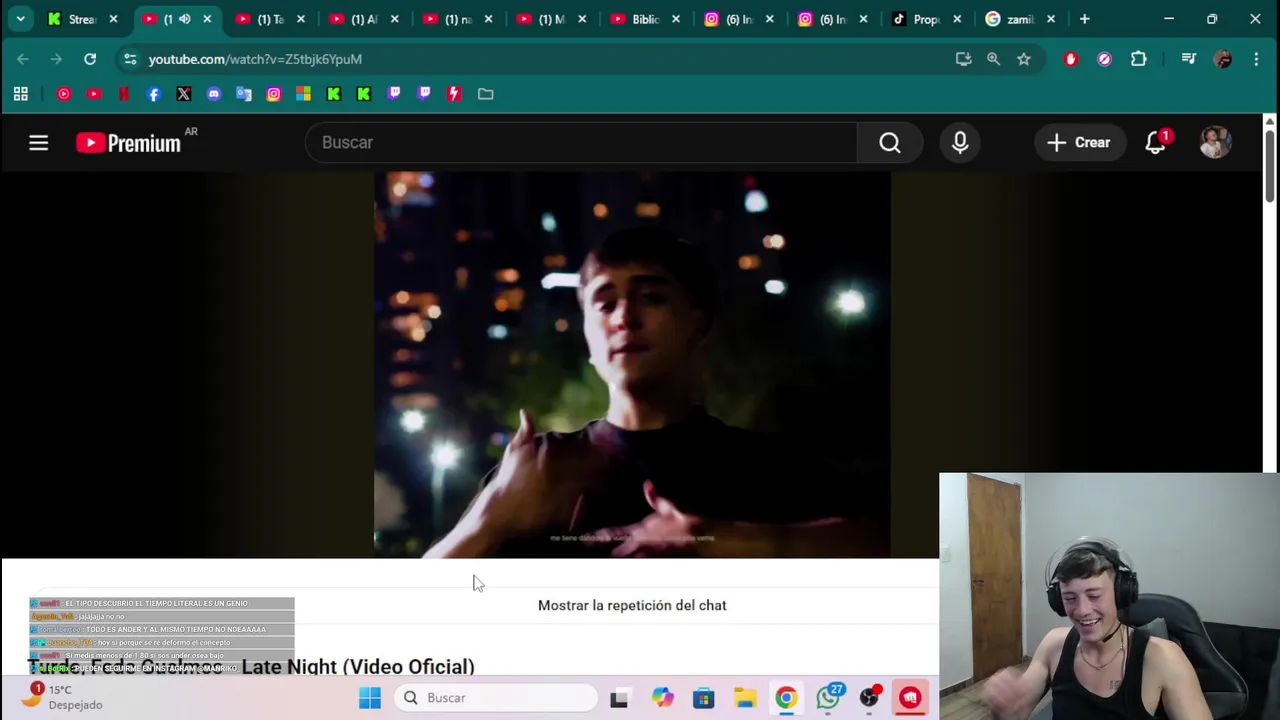The height and width of the screenshot is (720, 1280).
Task: Open media controls icon in toolbar
Action: click(1188, 59)
